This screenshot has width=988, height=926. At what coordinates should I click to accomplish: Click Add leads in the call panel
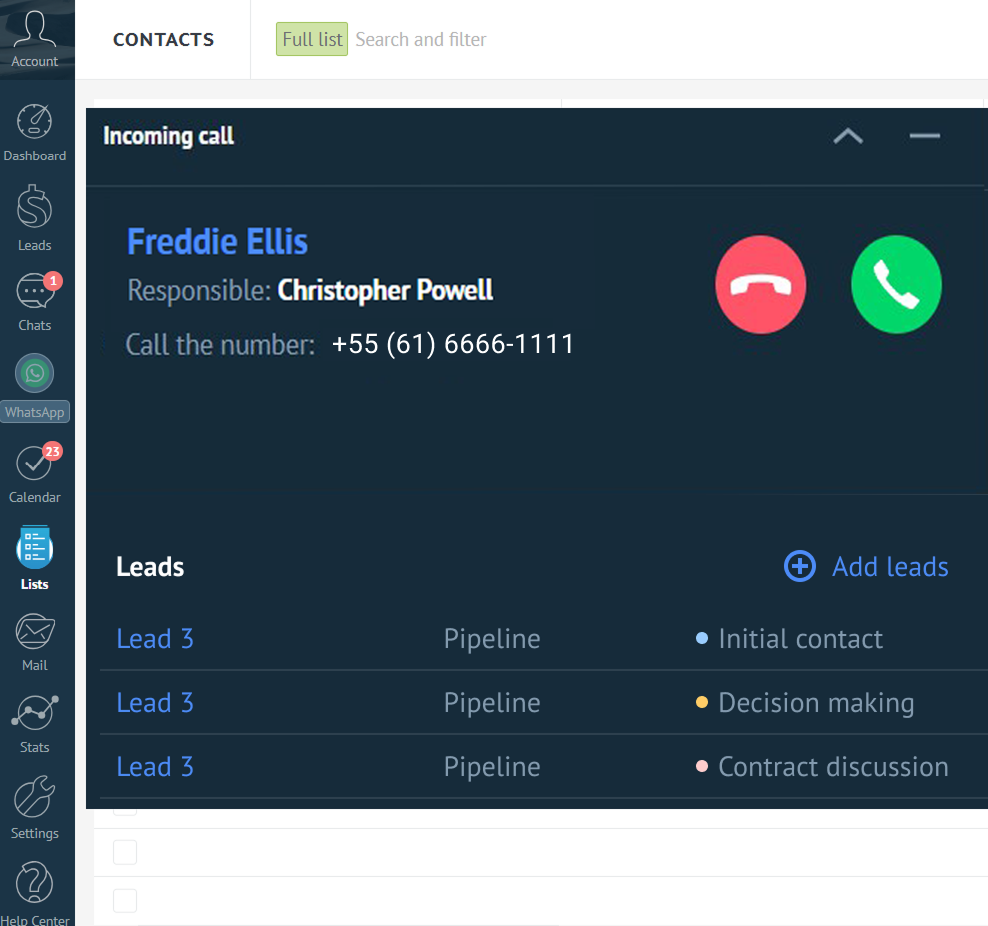point(866,566)
